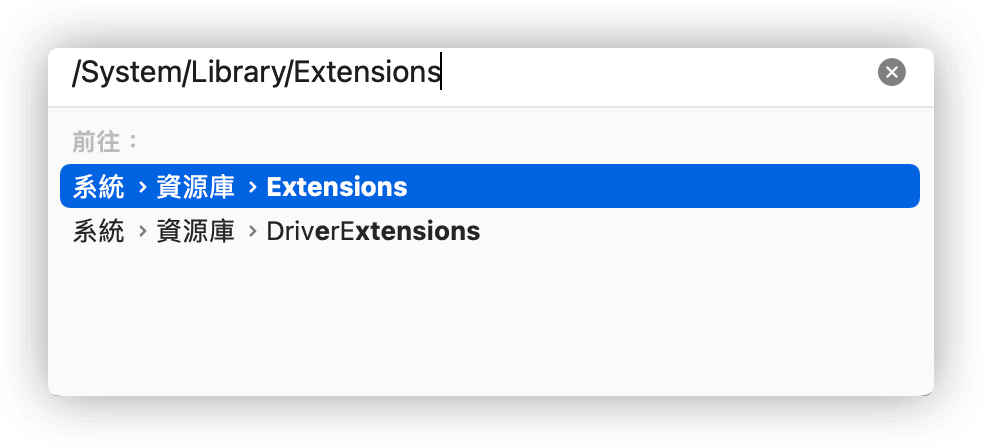
Task: Click the /System/Library/Extensions path field
Action: [470, 73]
